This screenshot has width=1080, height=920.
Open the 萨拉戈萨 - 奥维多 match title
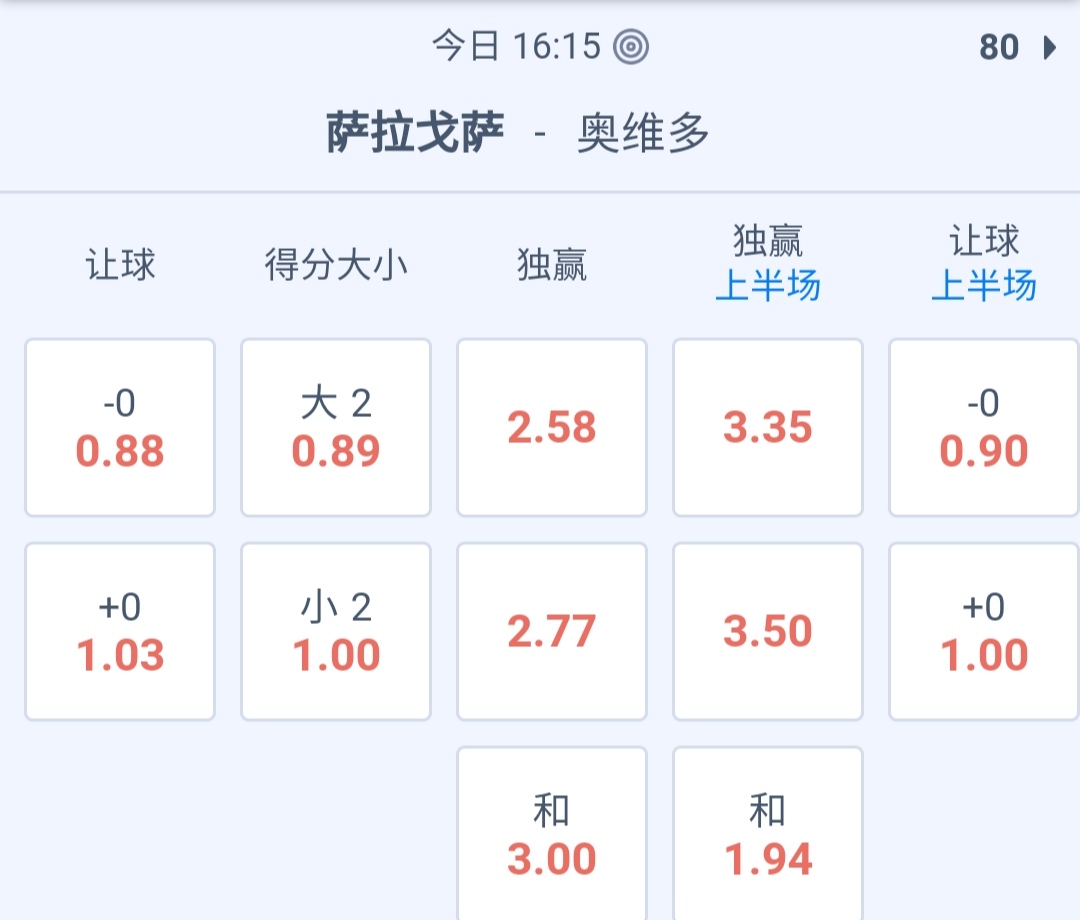pyautogui.click(x=518, y=133)
